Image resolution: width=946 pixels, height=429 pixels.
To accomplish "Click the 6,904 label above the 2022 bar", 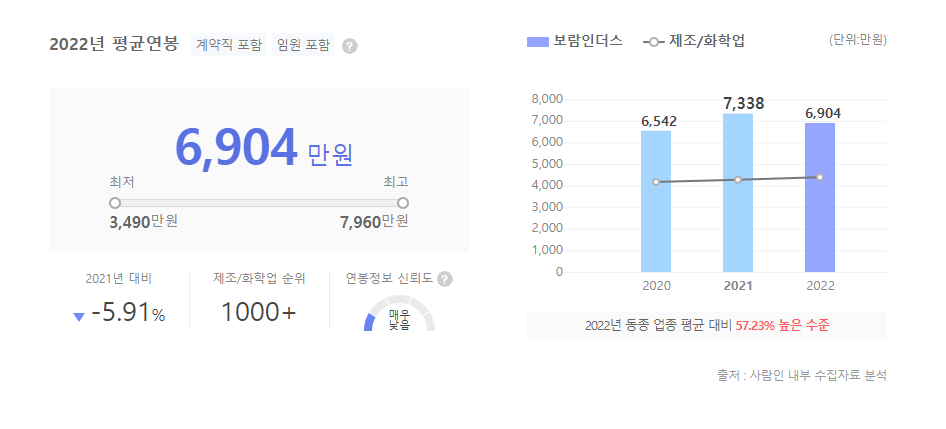I will [823, 113].
